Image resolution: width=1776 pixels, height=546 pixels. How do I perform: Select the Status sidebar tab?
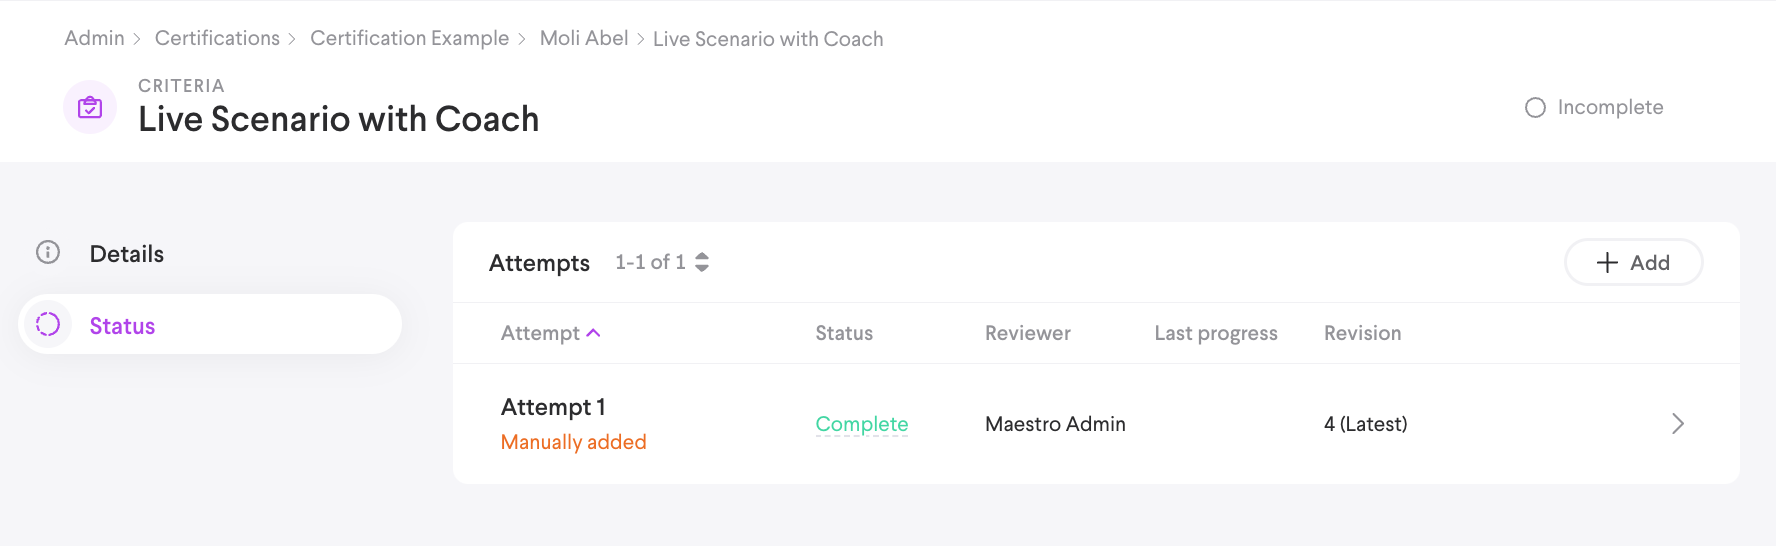pyautogui.click(x=122, y=326)
